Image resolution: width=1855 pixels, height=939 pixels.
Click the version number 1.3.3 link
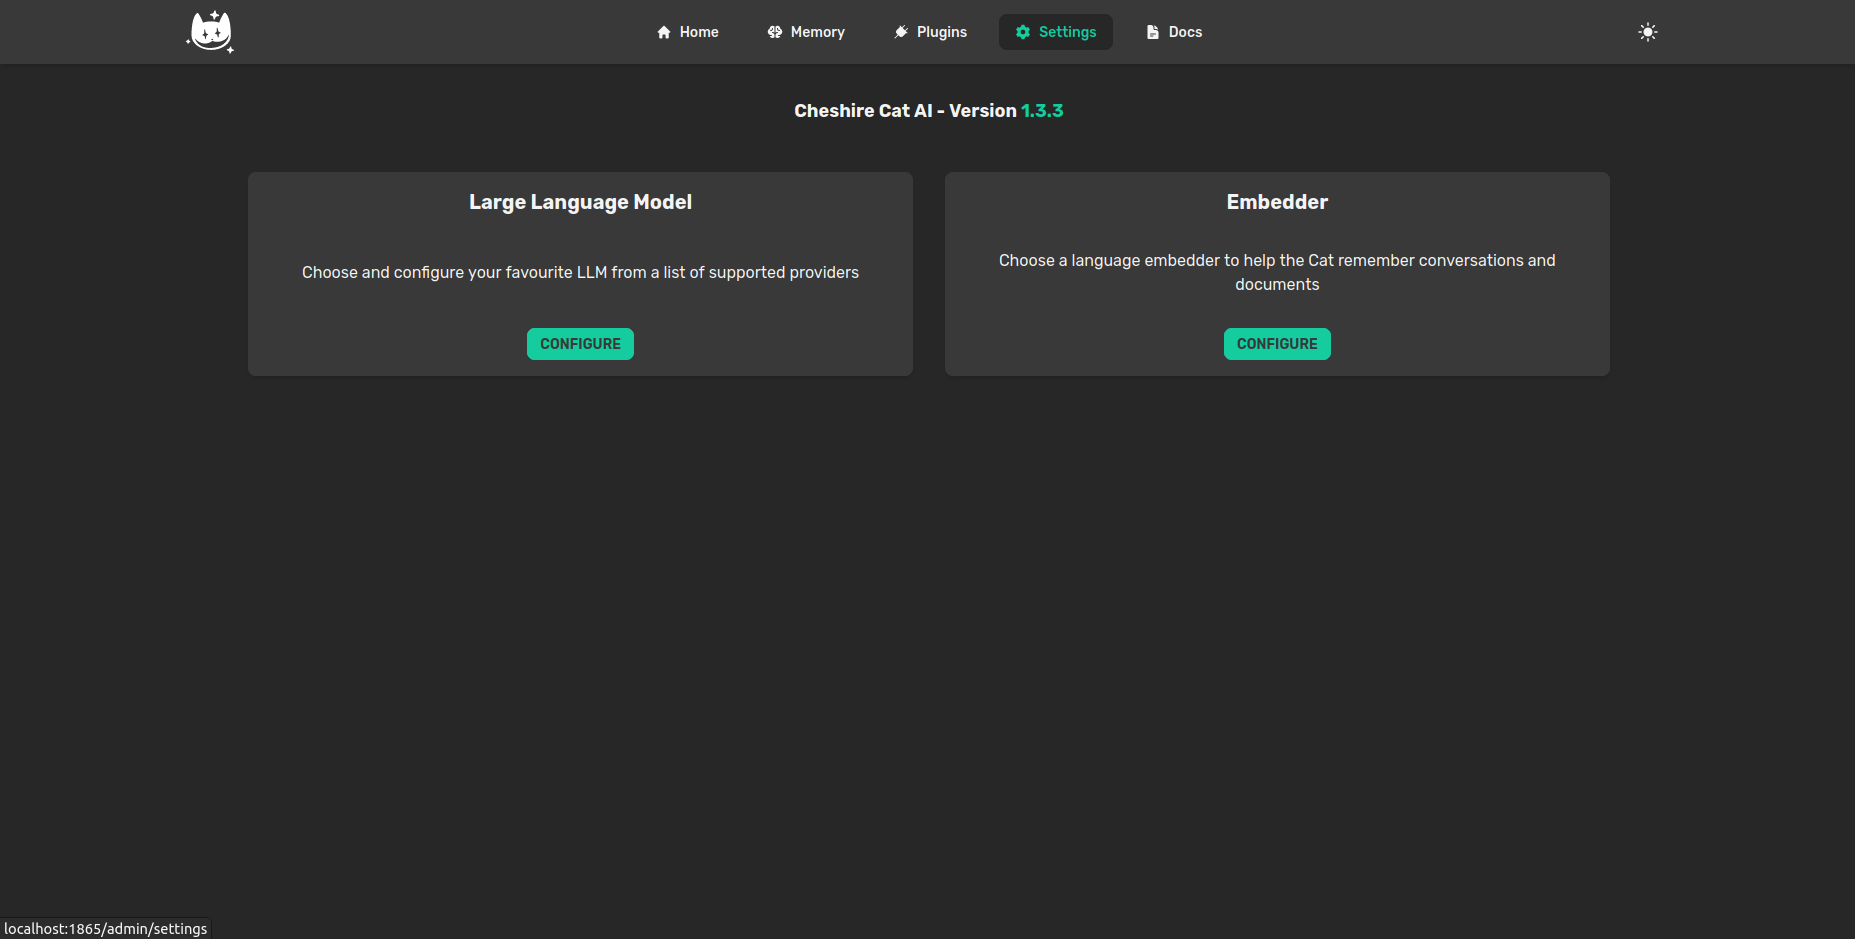pyautogui.click(x=1042, y=110)
